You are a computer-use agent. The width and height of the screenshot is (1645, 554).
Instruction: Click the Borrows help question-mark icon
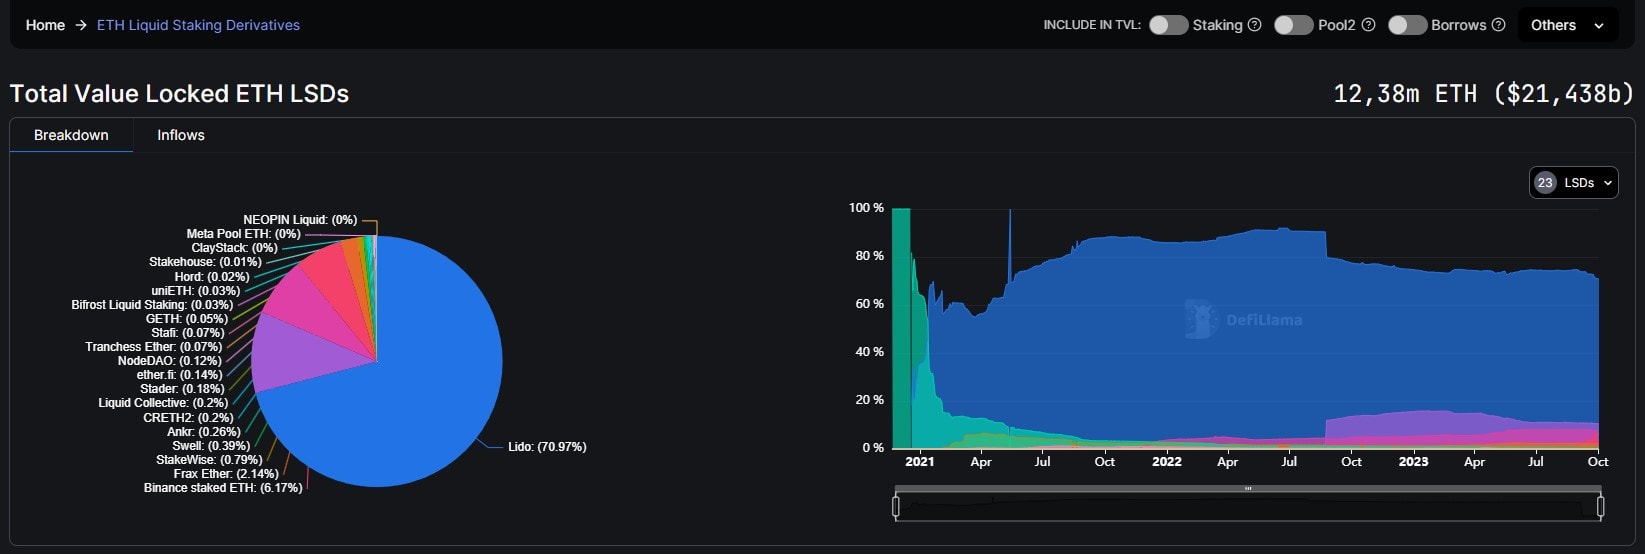(1498, 25)
